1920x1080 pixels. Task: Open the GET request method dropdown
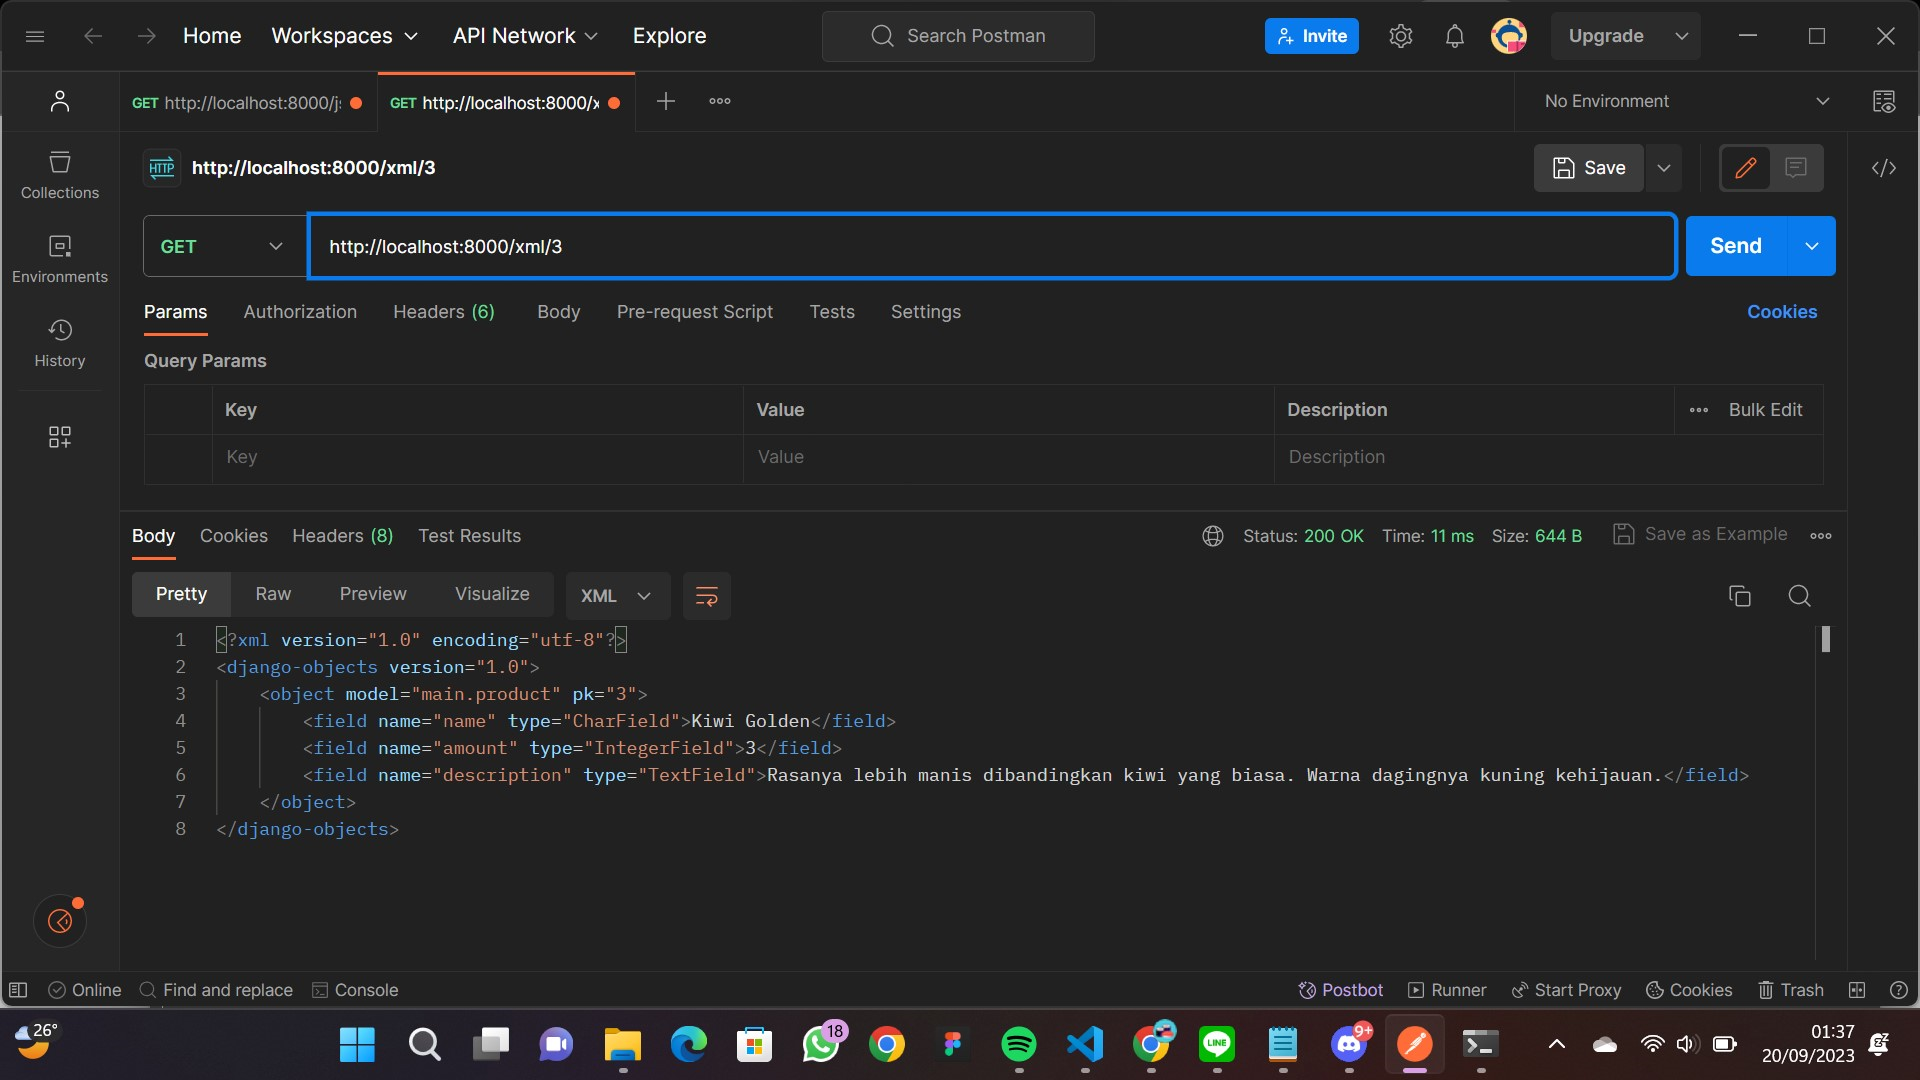(x=221, y=246)
